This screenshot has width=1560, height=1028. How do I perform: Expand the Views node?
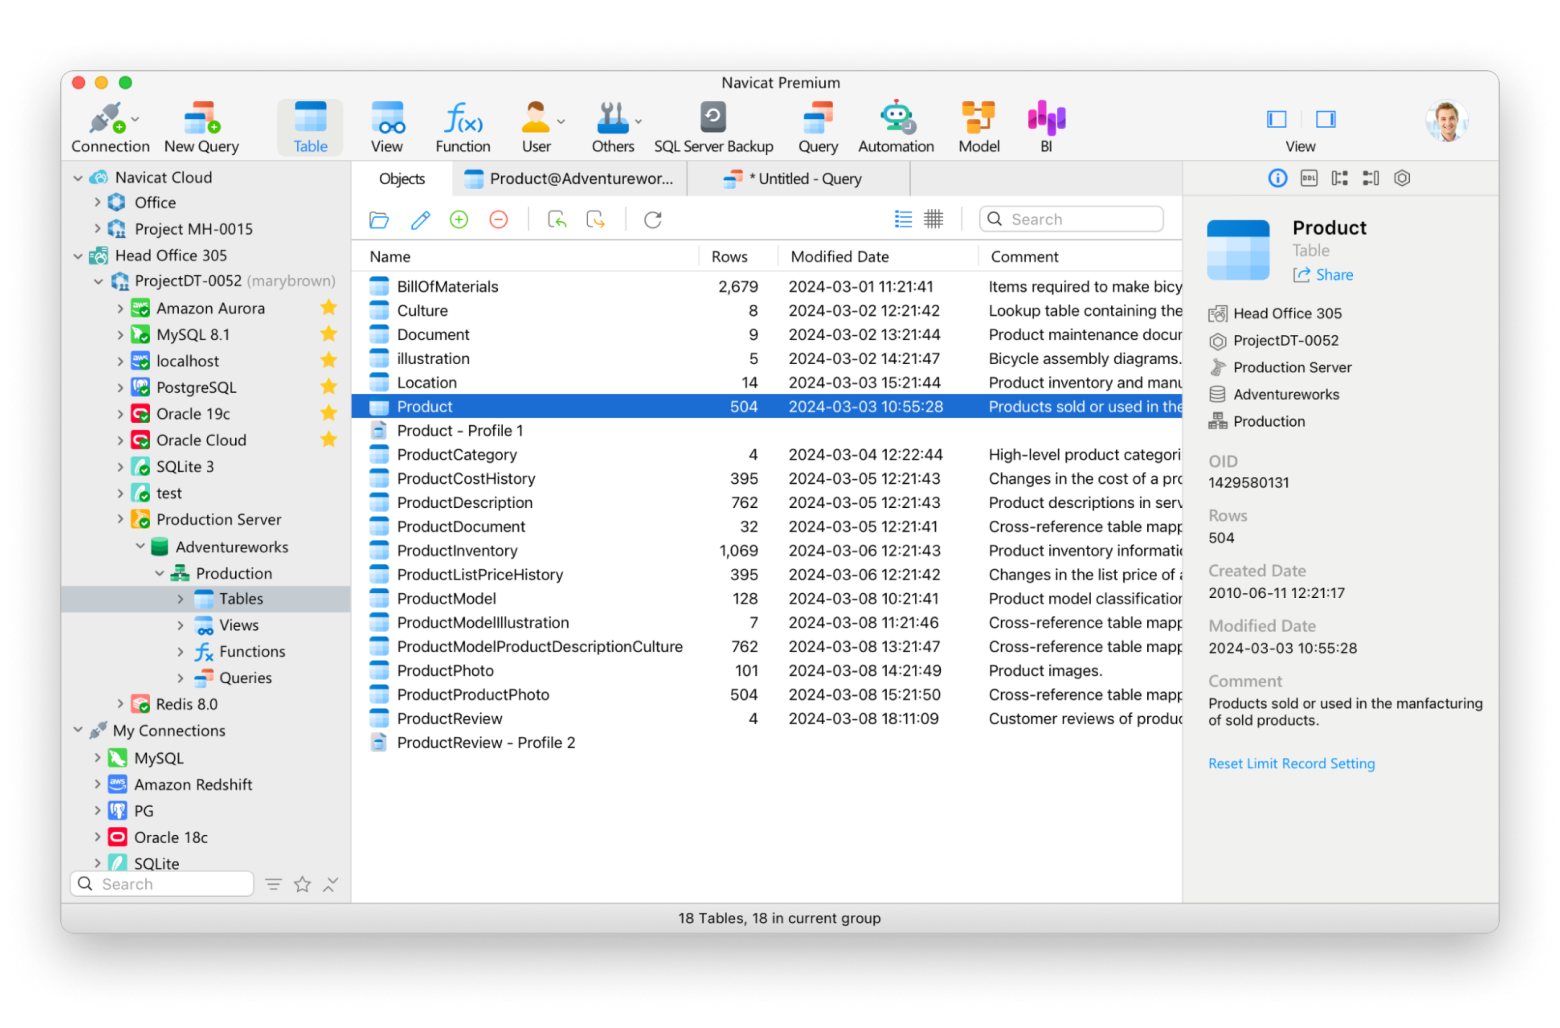tap(180, 625)
